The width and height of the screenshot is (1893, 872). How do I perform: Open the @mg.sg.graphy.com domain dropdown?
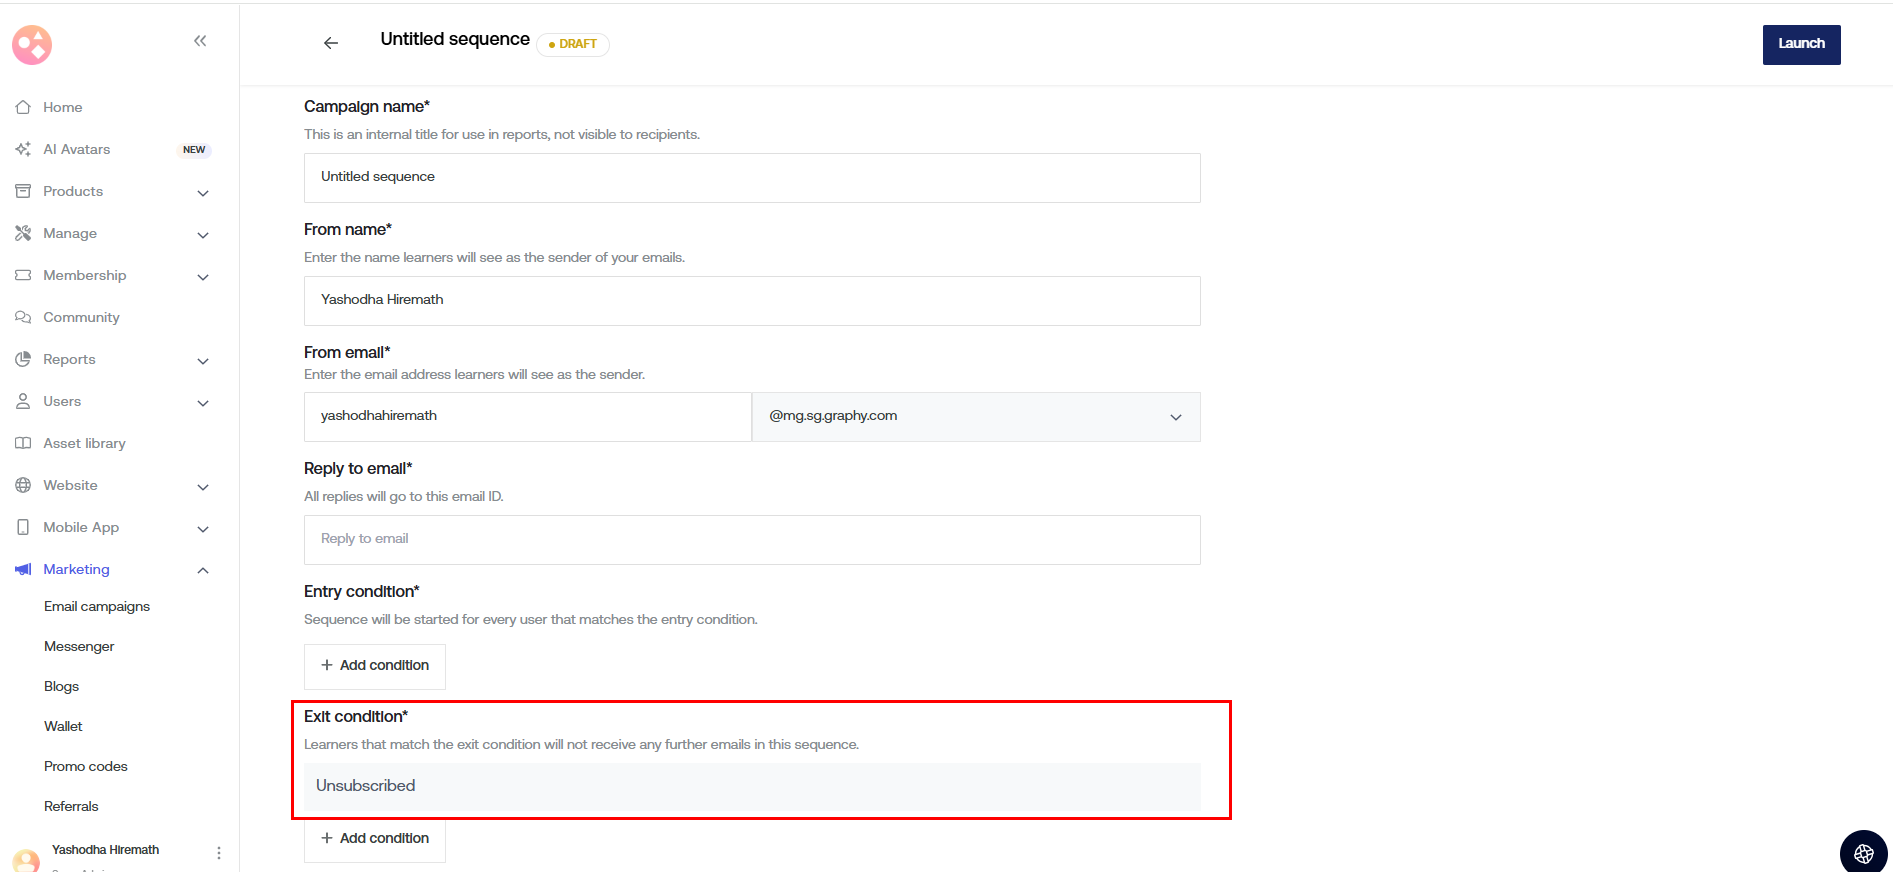975,417
